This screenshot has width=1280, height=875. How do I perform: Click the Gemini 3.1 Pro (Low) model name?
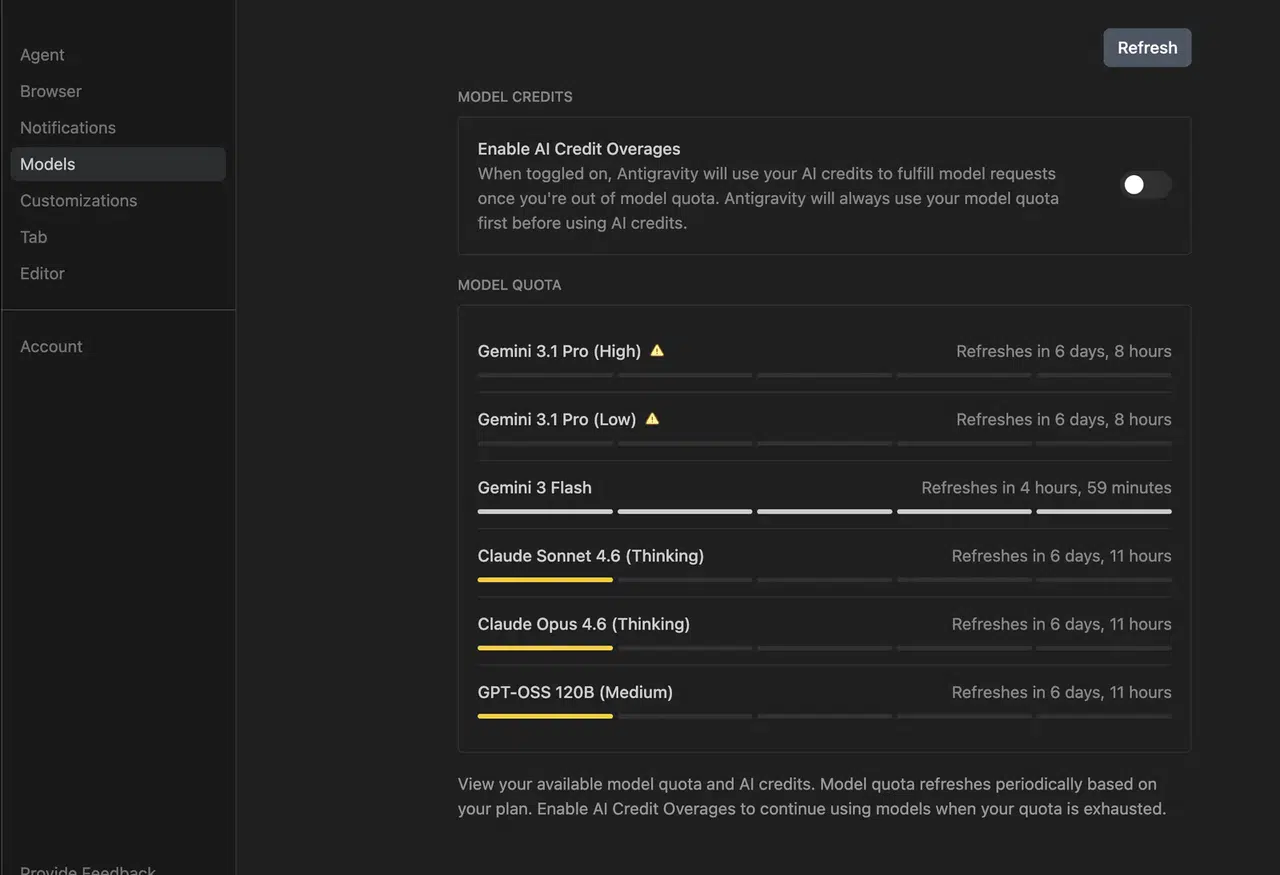coord(557,419)
